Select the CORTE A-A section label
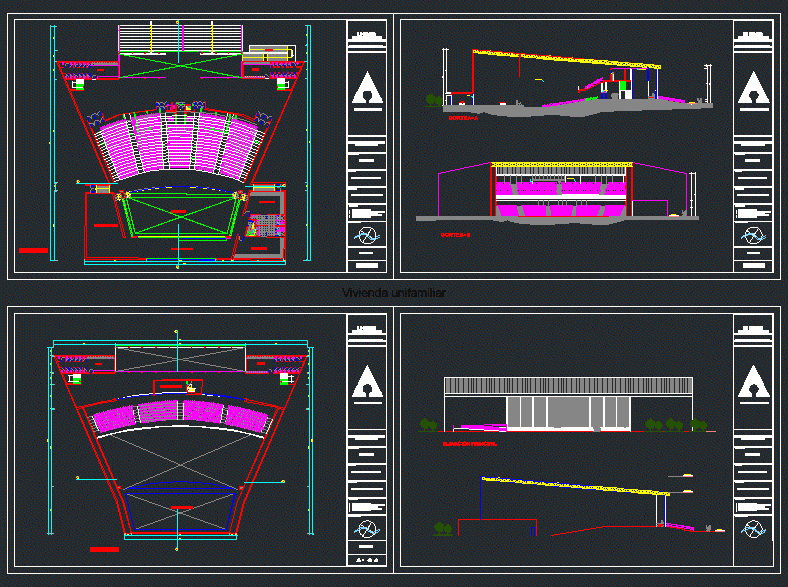 pos(462,118)
